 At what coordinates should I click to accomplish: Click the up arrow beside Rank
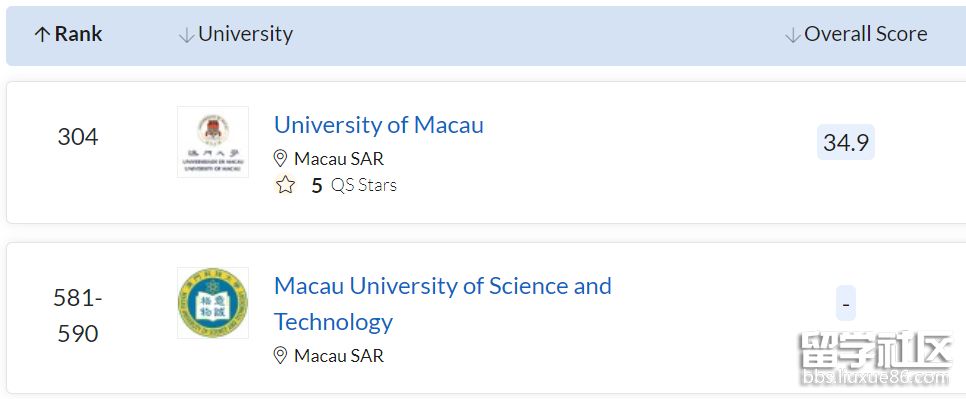(x=42, y=35)
